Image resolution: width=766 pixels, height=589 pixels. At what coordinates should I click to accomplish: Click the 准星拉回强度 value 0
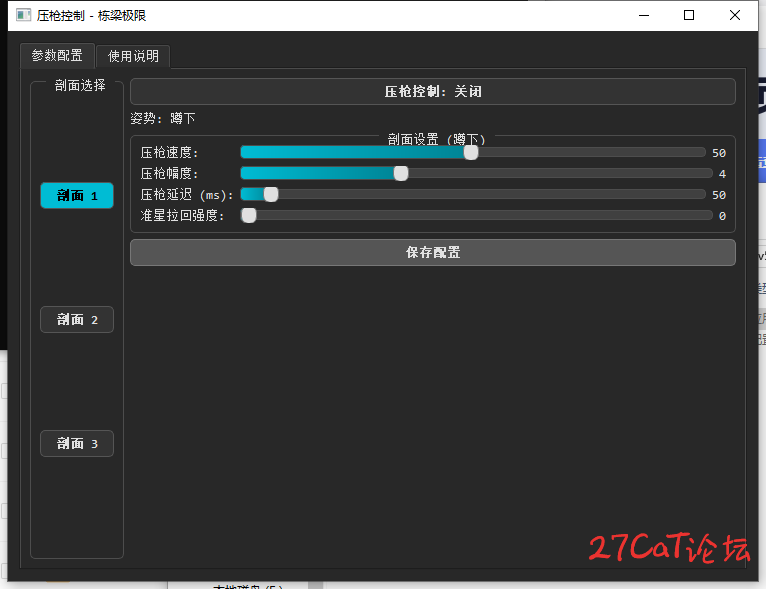click(x=722, y=216)
